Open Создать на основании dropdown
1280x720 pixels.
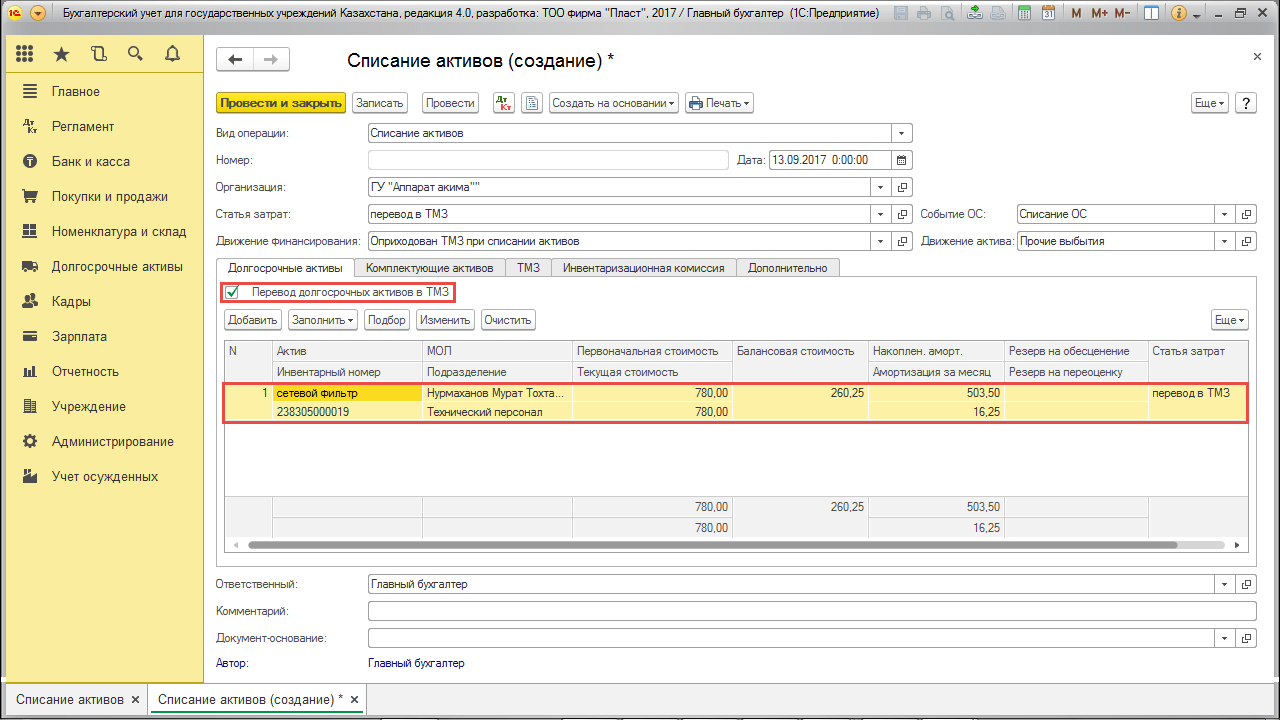pos(614,103)
